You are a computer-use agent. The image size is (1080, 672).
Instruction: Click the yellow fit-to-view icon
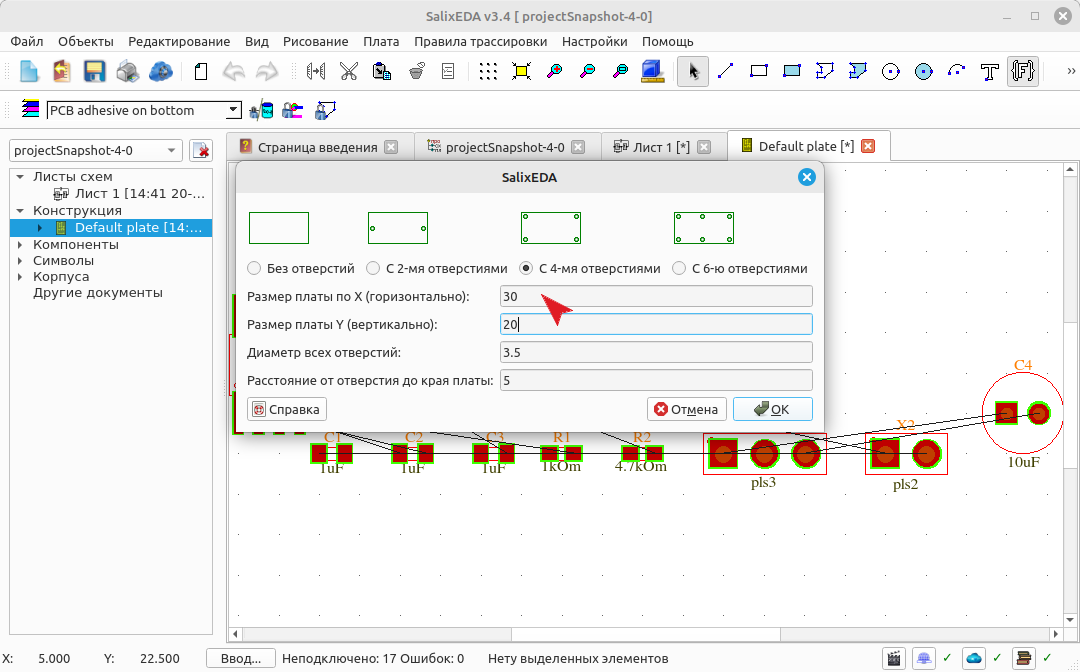pyautogui.click(x=521, y=71)
